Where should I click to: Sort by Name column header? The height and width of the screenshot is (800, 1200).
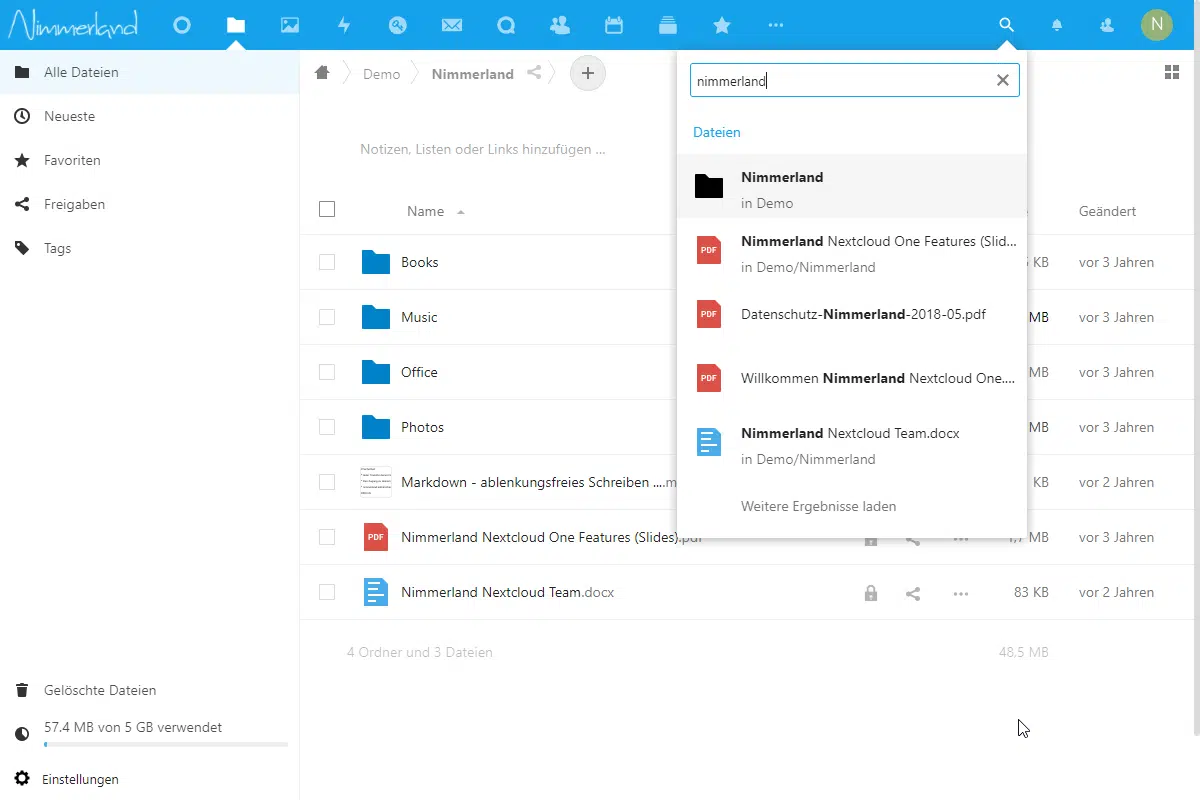point(425,211)
